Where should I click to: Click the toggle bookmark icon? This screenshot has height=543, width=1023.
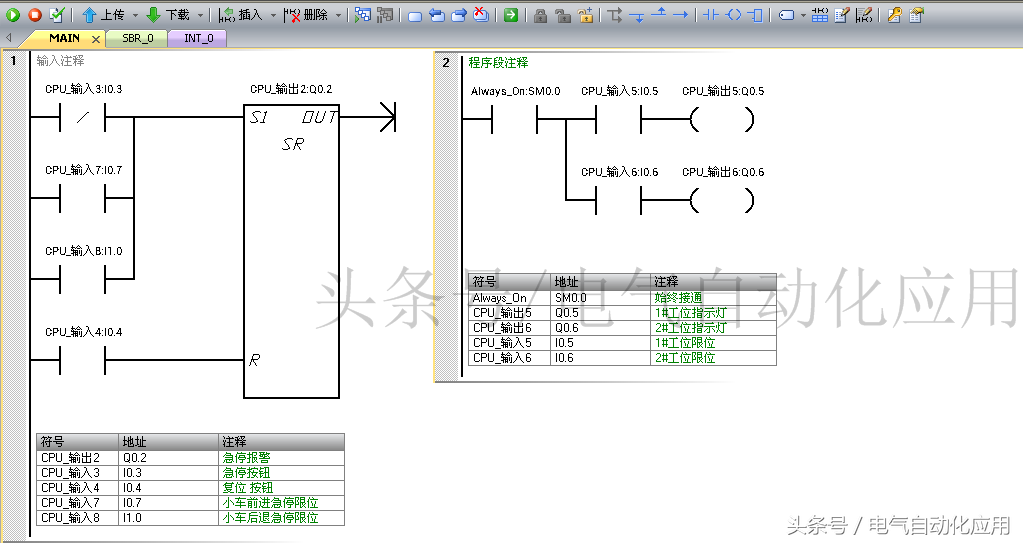click(x=415, y=15)
